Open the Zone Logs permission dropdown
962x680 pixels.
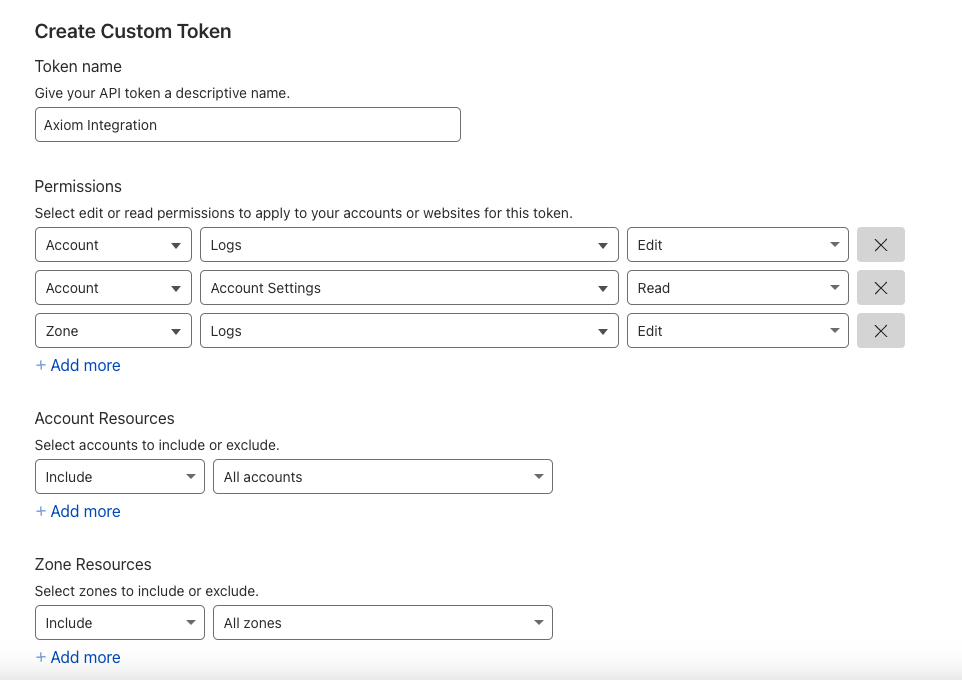[x=409, y=331]
